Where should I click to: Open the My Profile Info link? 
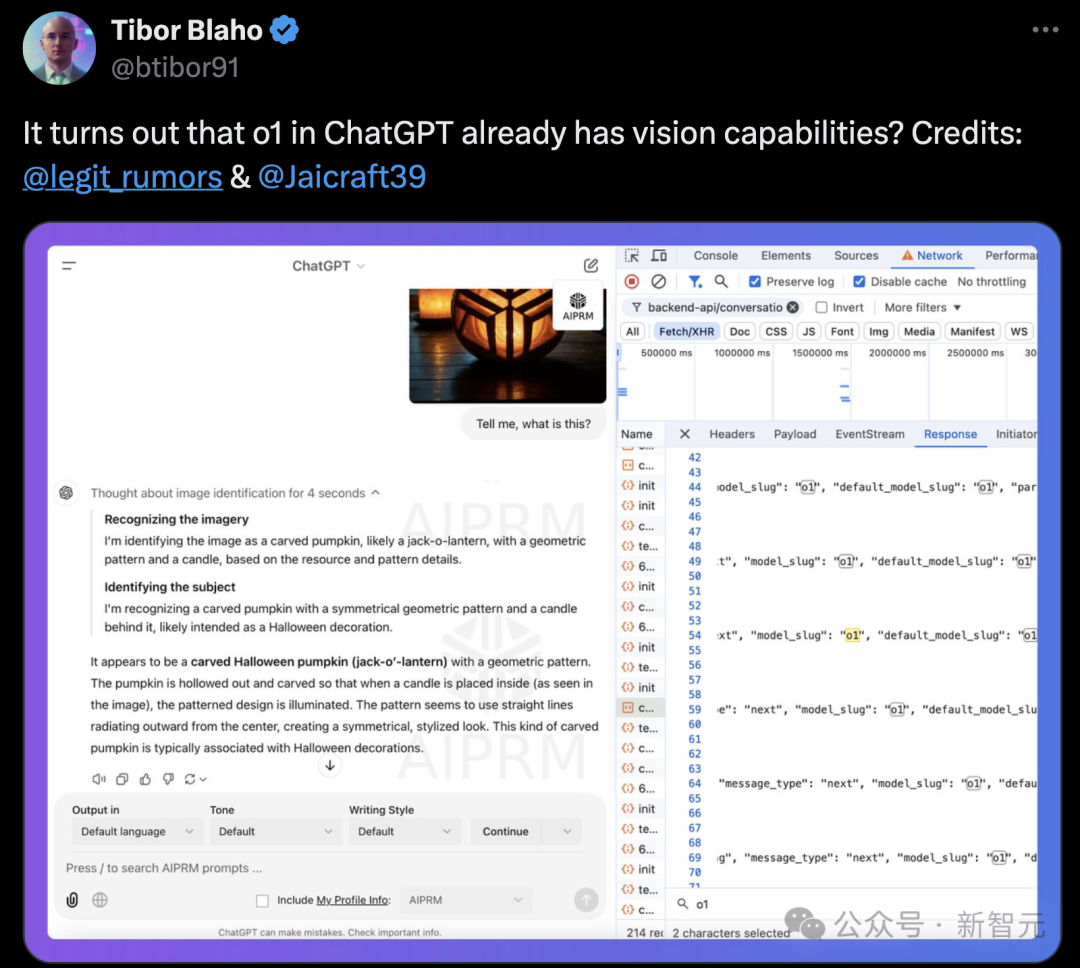click(x=352, y=900)
